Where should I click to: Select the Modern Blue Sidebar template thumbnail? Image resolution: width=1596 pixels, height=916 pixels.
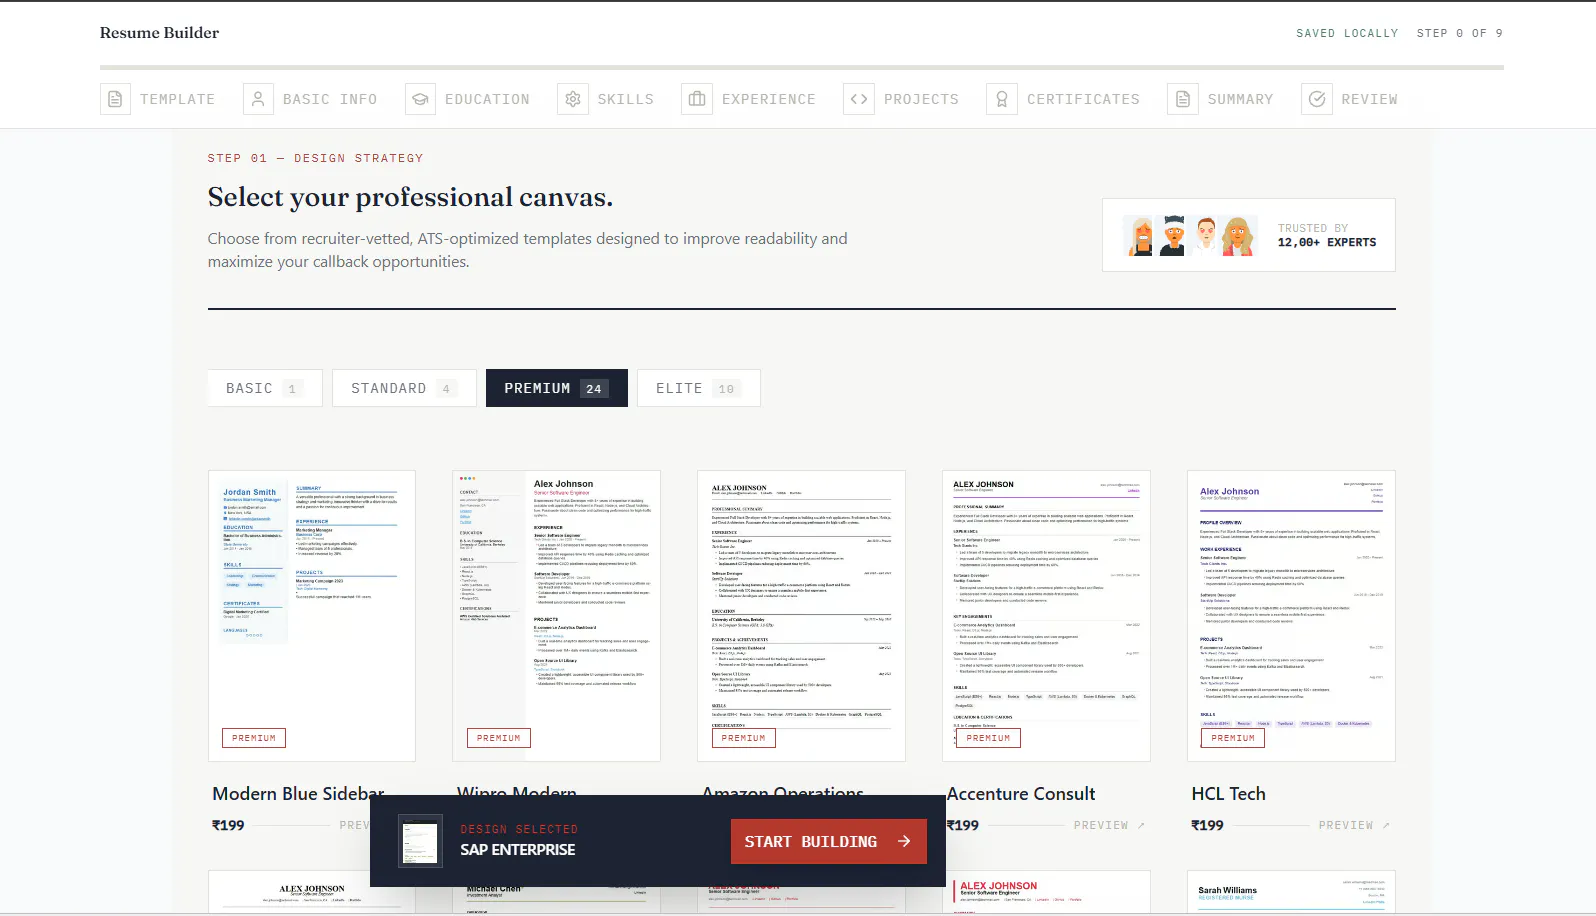[312, 616]
